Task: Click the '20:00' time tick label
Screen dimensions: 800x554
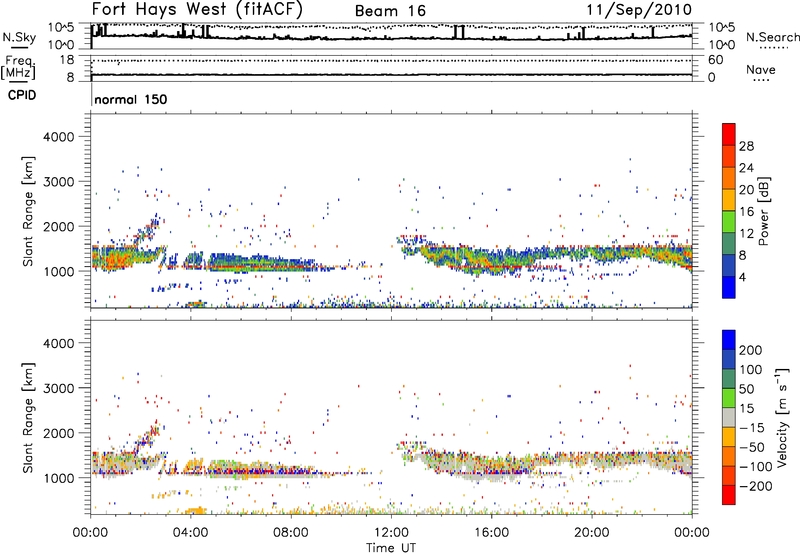Action: (x=591, y=533)
